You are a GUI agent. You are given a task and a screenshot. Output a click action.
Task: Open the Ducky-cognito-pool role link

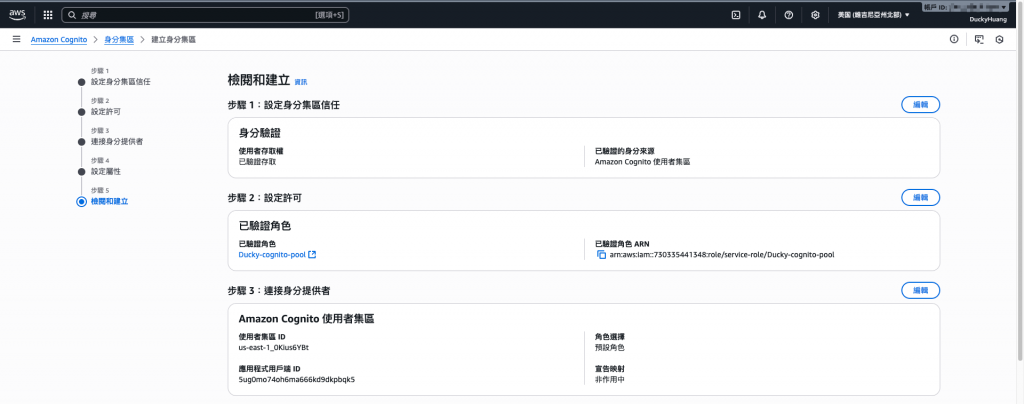(272, 255)
